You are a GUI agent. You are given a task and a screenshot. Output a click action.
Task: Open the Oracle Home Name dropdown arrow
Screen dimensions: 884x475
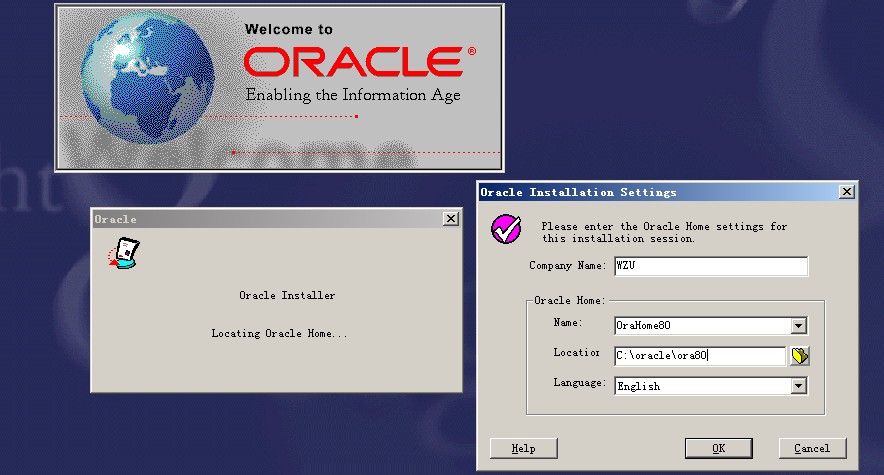[798, 326]
